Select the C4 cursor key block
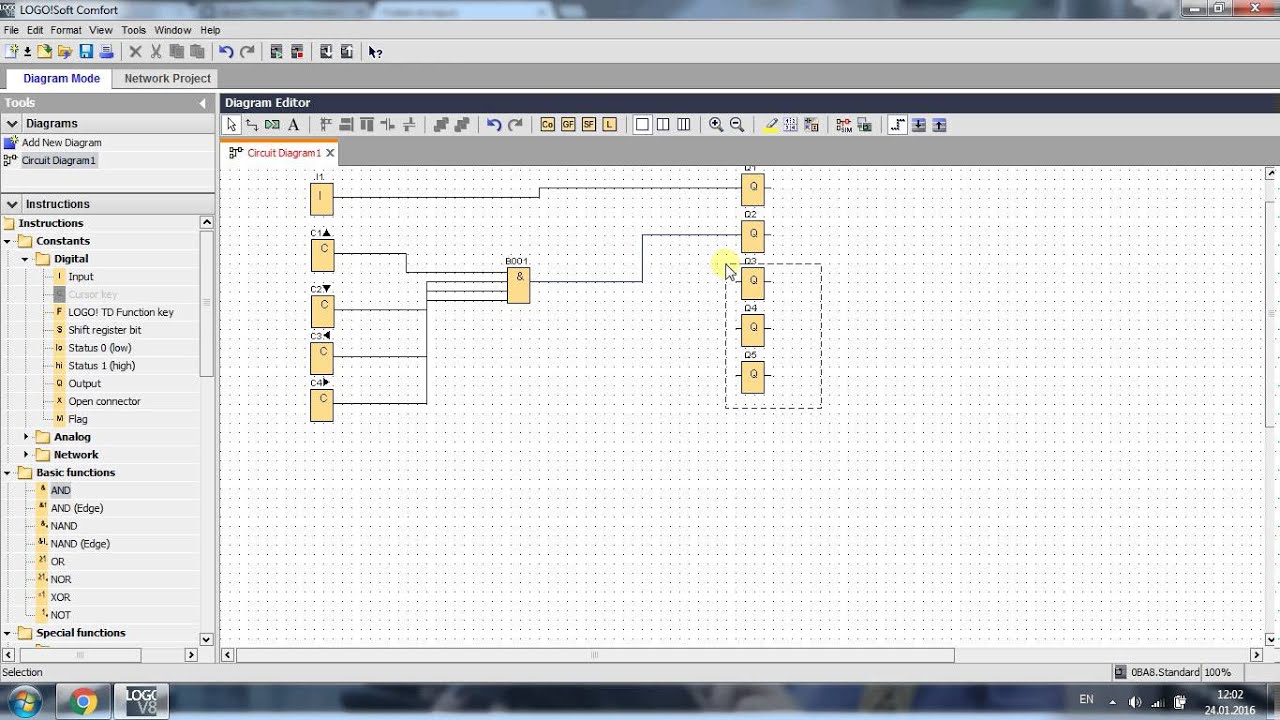The image size is (1280, 720). coord(322,405)
